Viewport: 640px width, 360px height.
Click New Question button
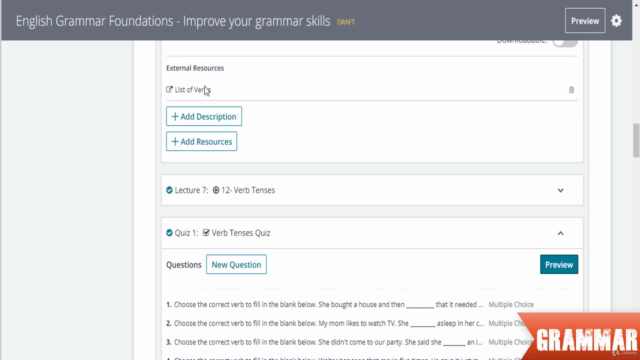click(236, 264)
